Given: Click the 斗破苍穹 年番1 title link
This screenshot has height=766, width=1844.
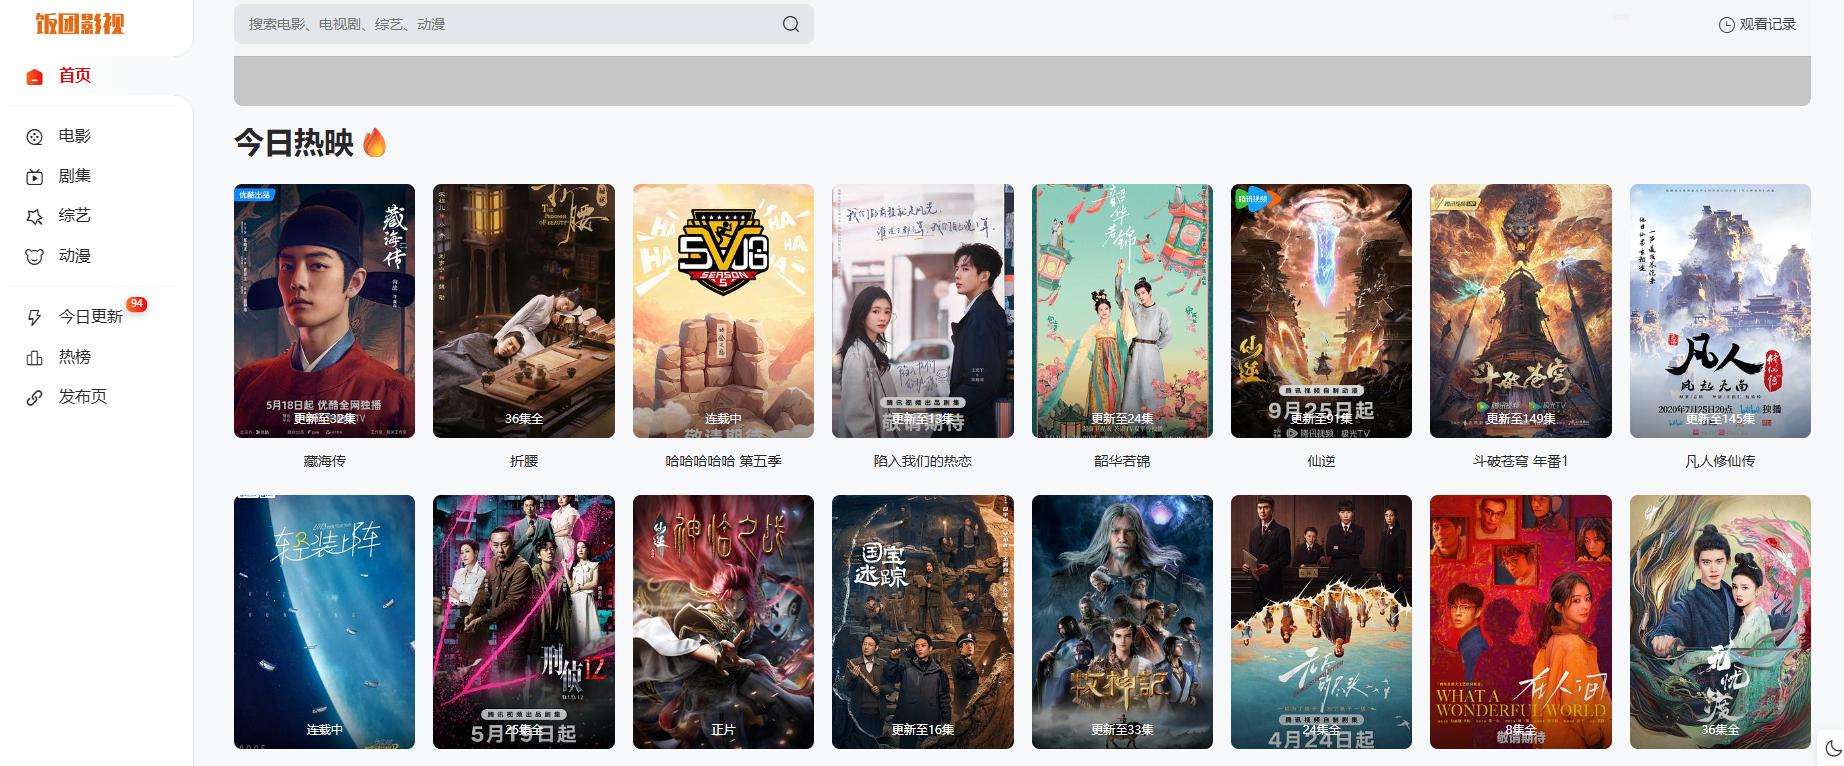Looking at the screenshot, I should (x=1521, y=461).
